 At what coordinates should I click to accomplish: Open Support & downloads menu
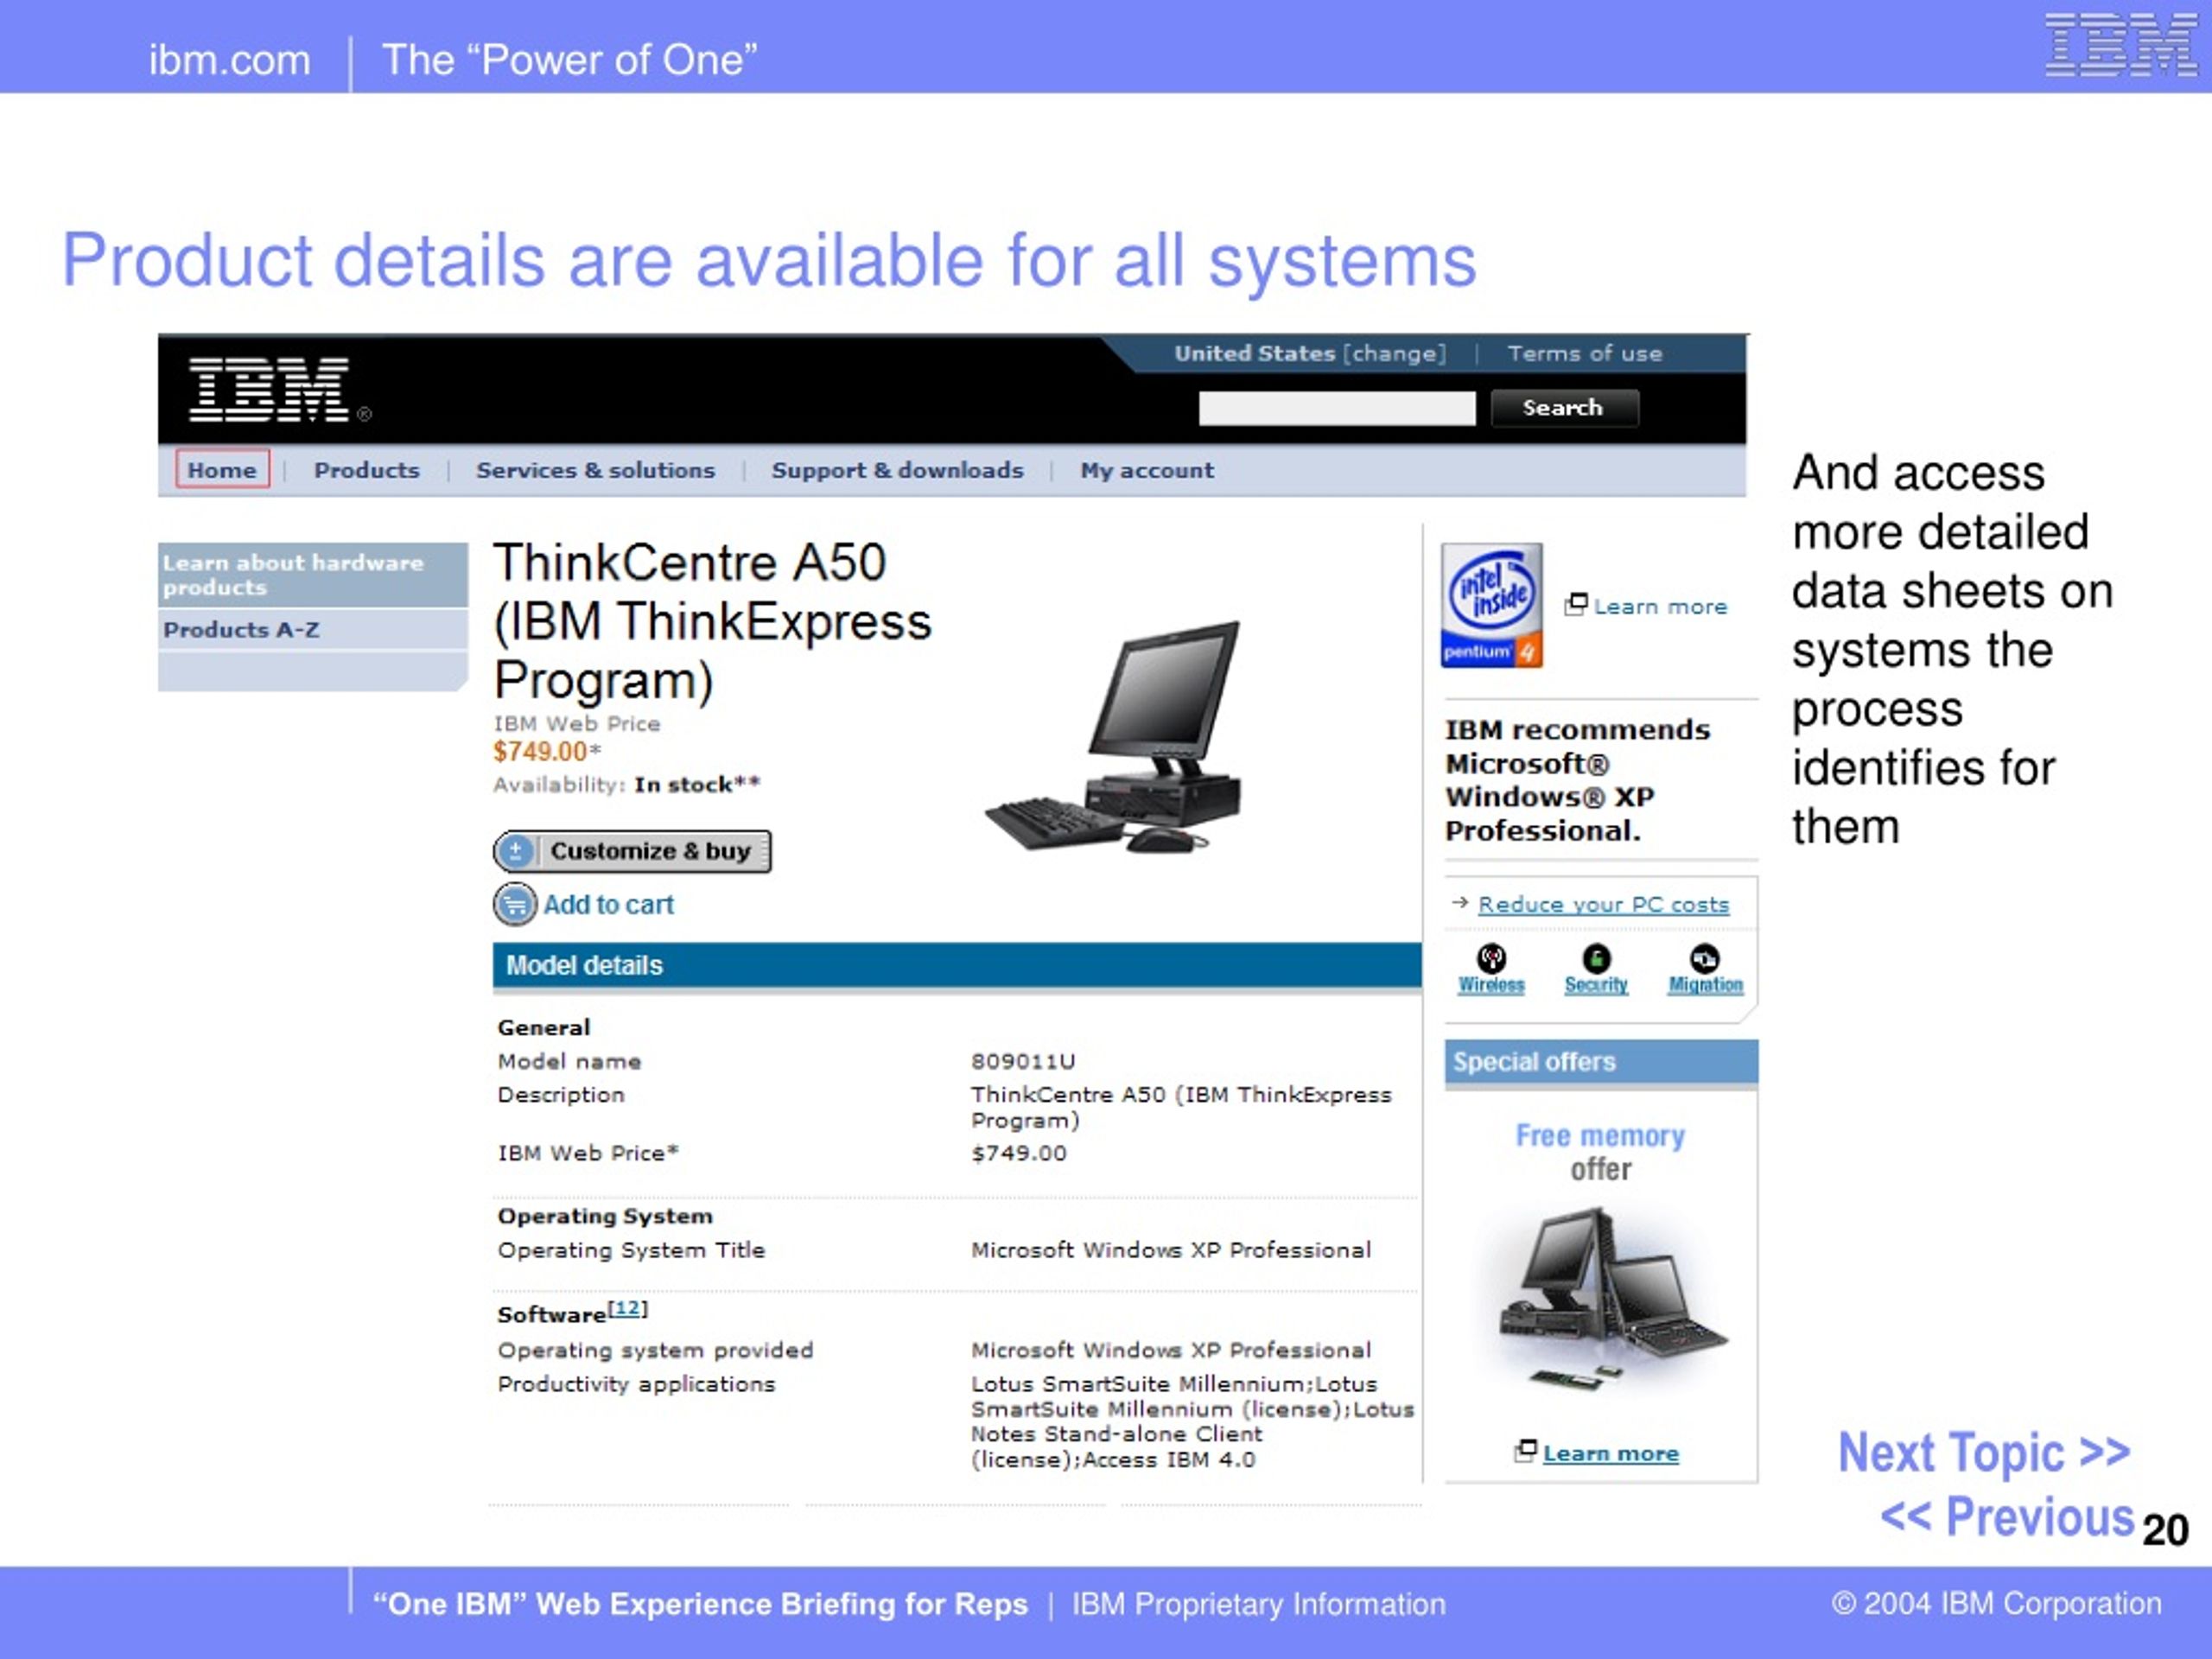[x=897, y=470]
